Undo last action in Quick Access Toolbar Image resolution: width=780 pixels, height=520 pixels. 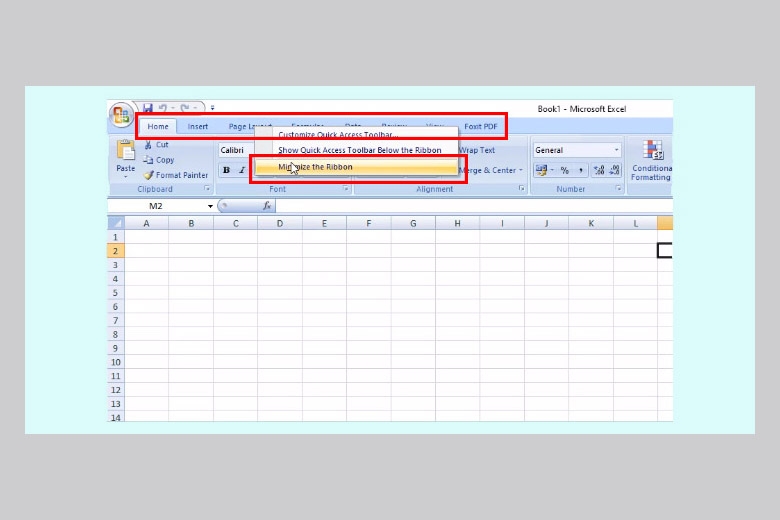coord(163,107)
